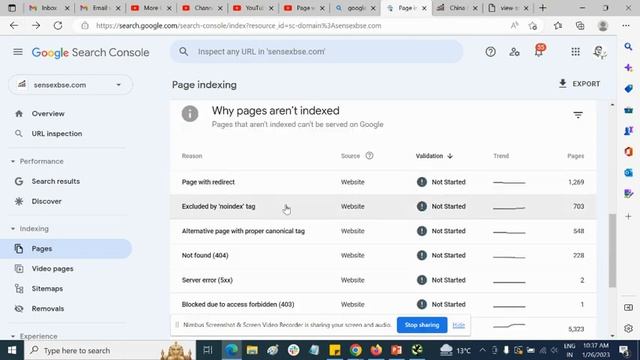640x360 pixels.
Task: Collapse the Performance section
Action: tap(13, 162)
